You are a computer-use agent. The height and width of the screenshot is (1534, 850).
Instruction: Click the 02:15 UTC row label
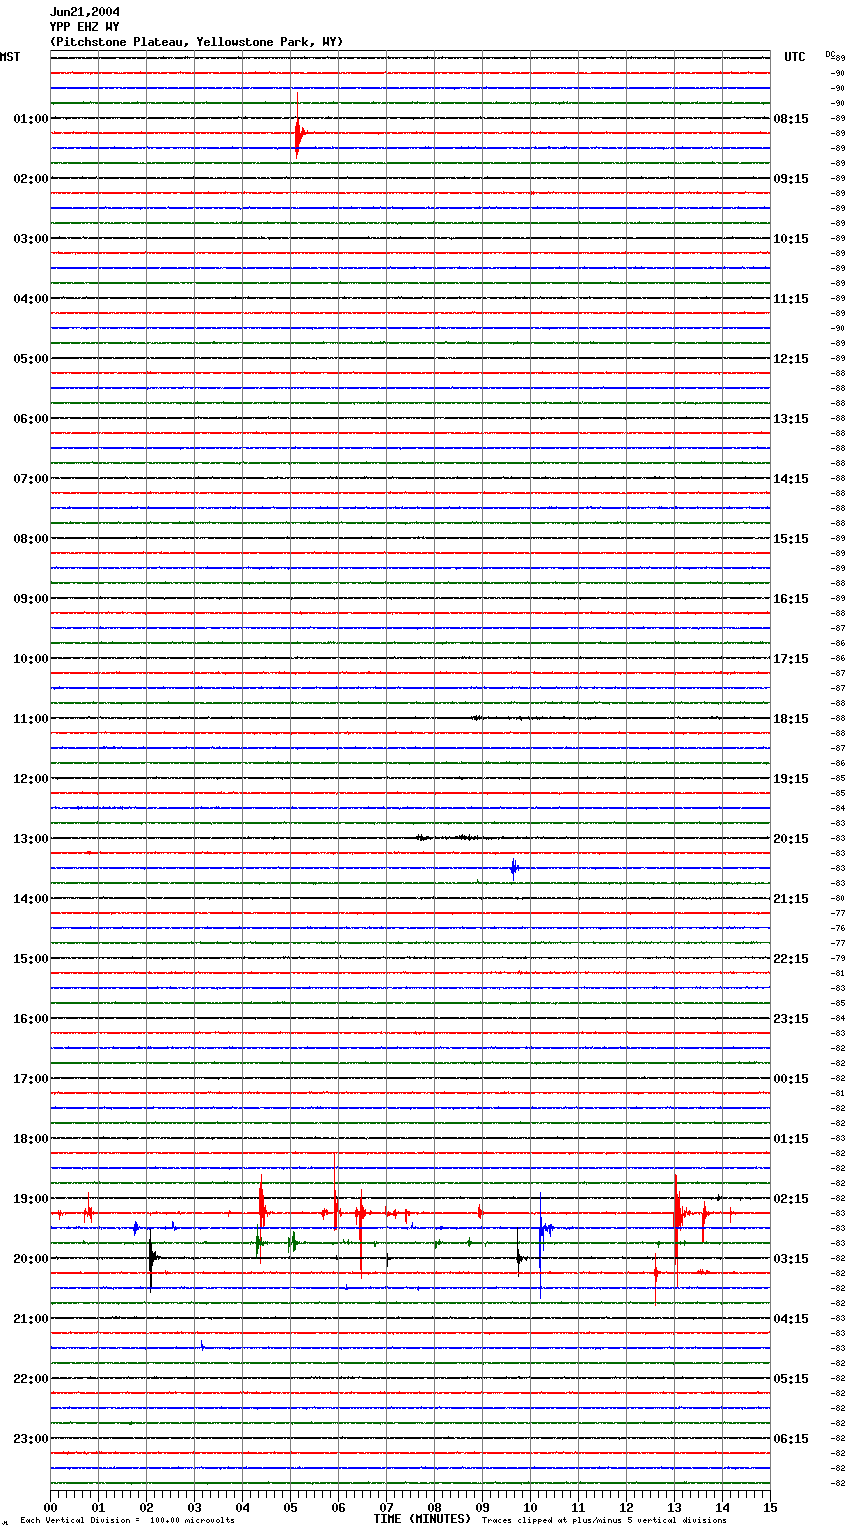pos(791,1199)
